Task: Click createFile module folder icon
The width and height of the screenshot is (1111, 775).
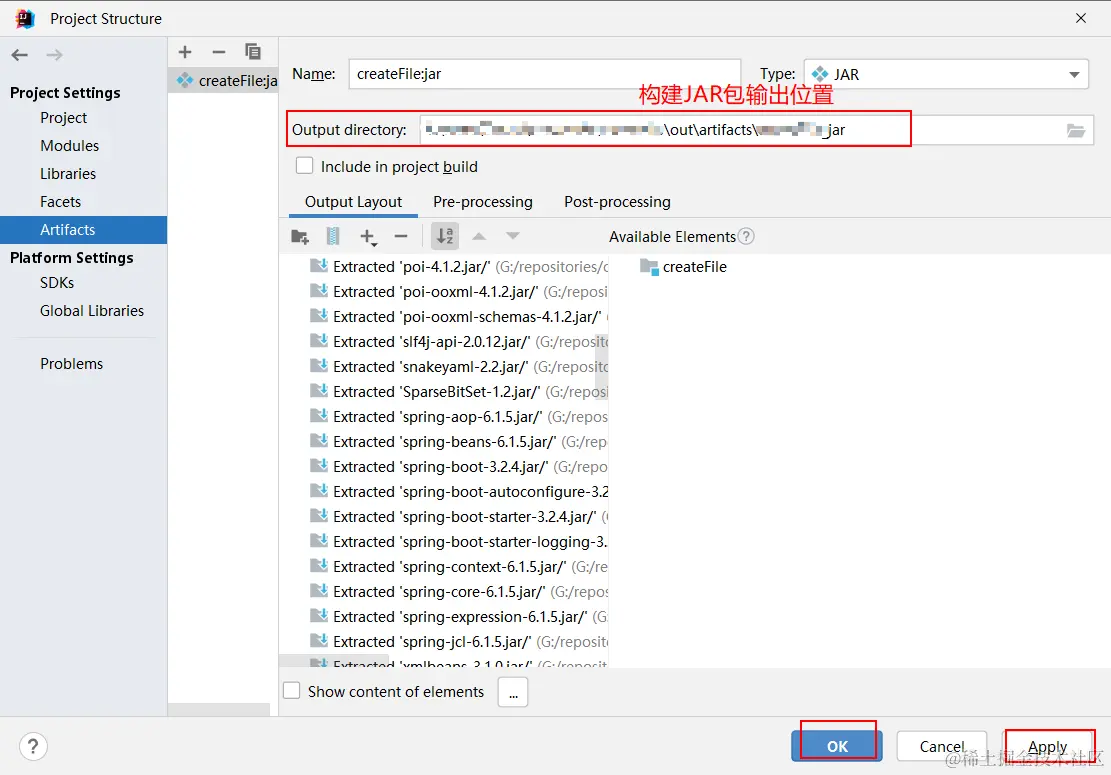Action: [x=649, y=267]
